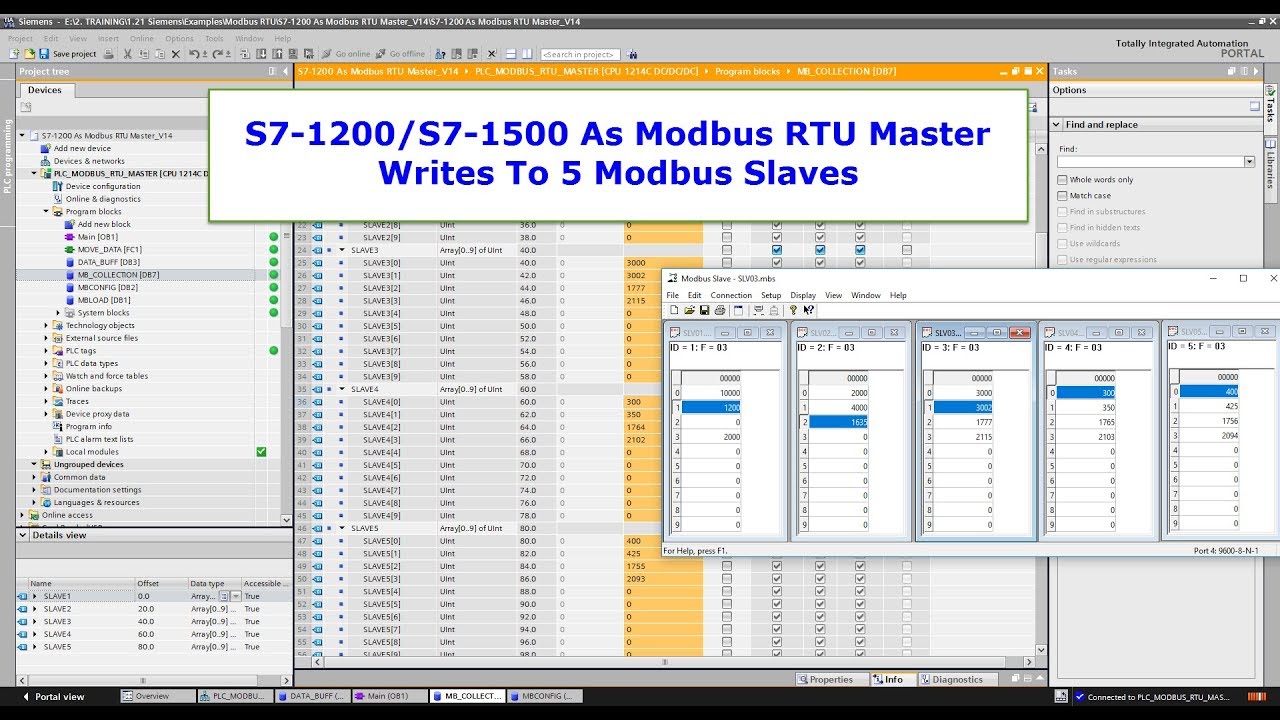This screenshot has width=1280, height=720.
Task: Open MOVE_DATA [FC1] block
Action: pyautogui.click(x=110, y=249)
